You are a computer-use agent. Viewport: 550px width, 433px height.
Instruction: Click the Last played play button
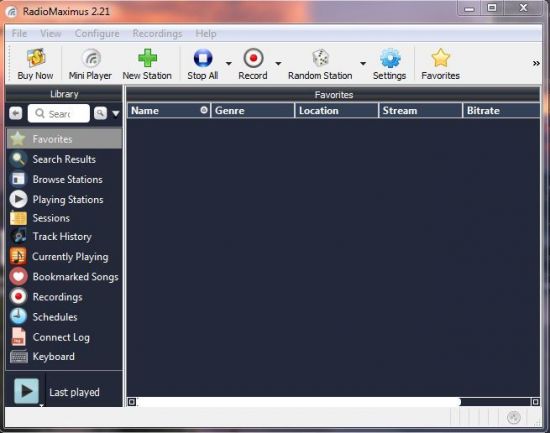pyautogui.click(x=26, y=391)
